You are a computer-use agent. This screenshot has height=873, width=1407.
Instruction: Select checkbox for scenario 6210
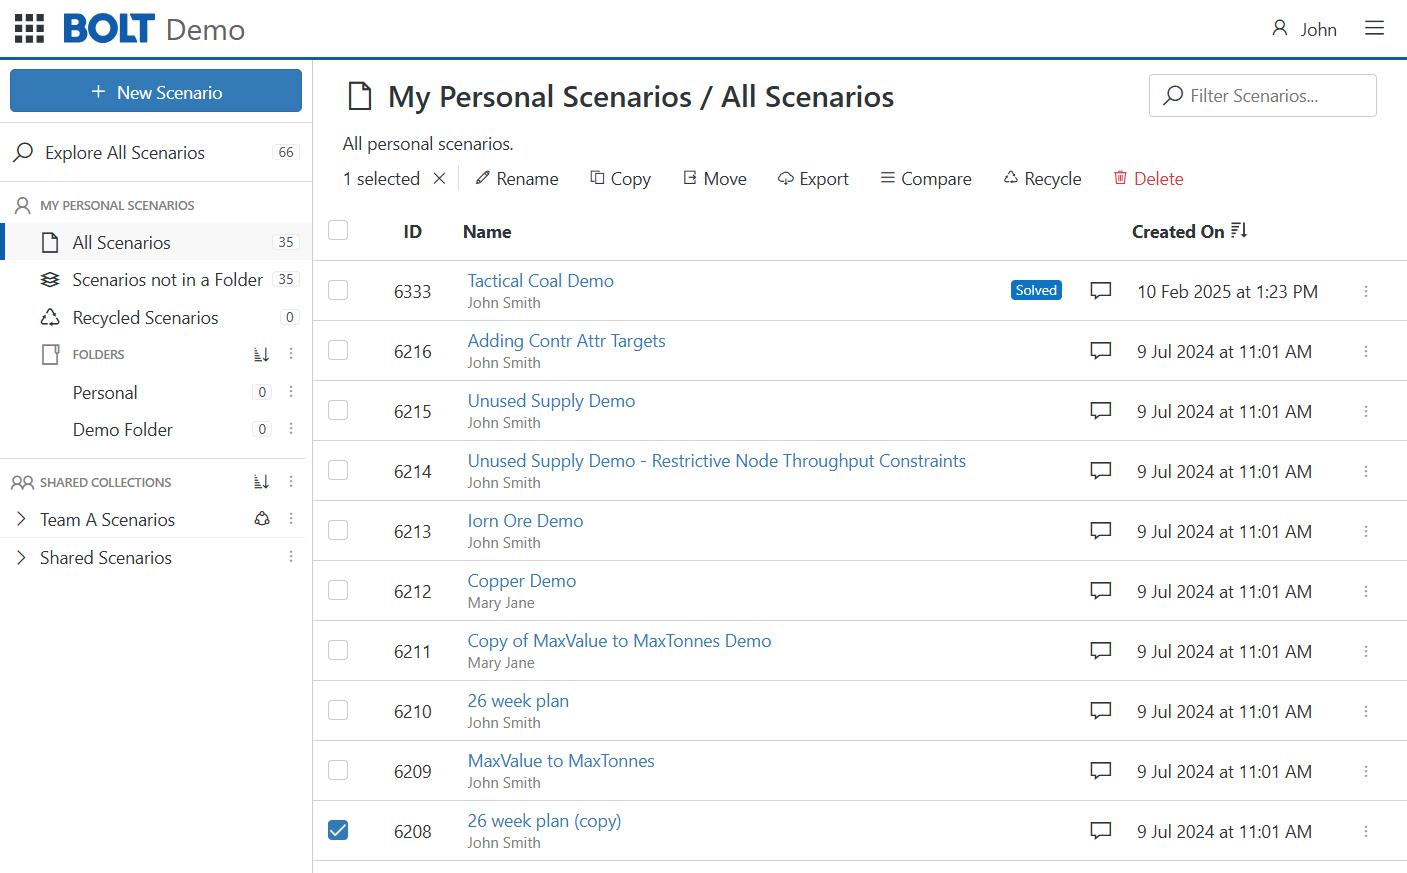[338, 710]
